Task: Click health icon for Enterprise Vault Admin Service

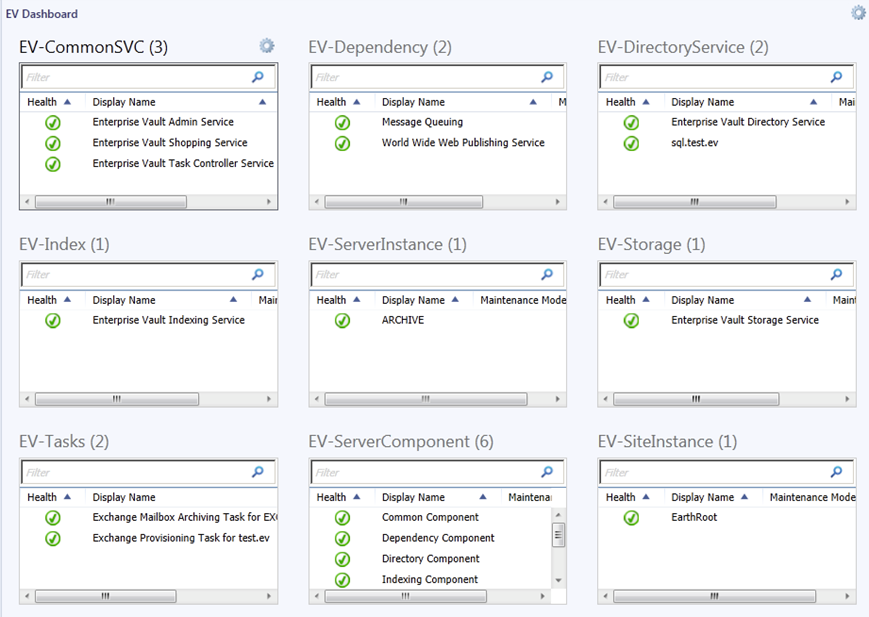Action: pos(53,123)
